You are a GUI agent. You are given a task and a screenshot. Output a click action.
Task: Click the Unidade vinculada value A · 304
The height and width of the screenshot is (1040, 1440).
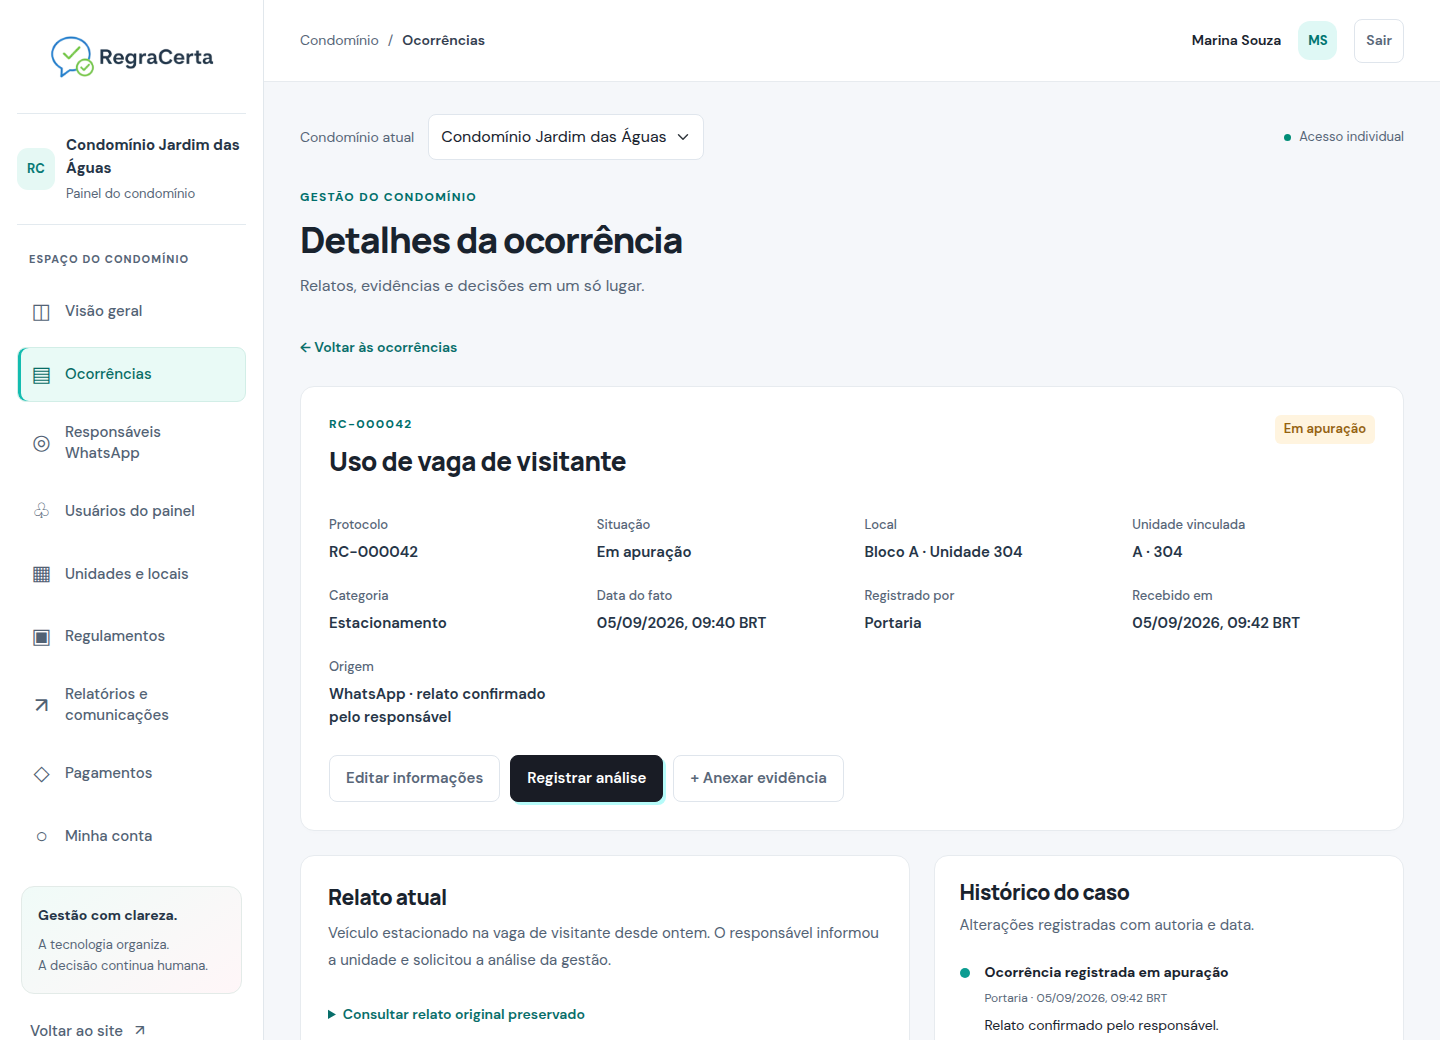pos(1157,552)
